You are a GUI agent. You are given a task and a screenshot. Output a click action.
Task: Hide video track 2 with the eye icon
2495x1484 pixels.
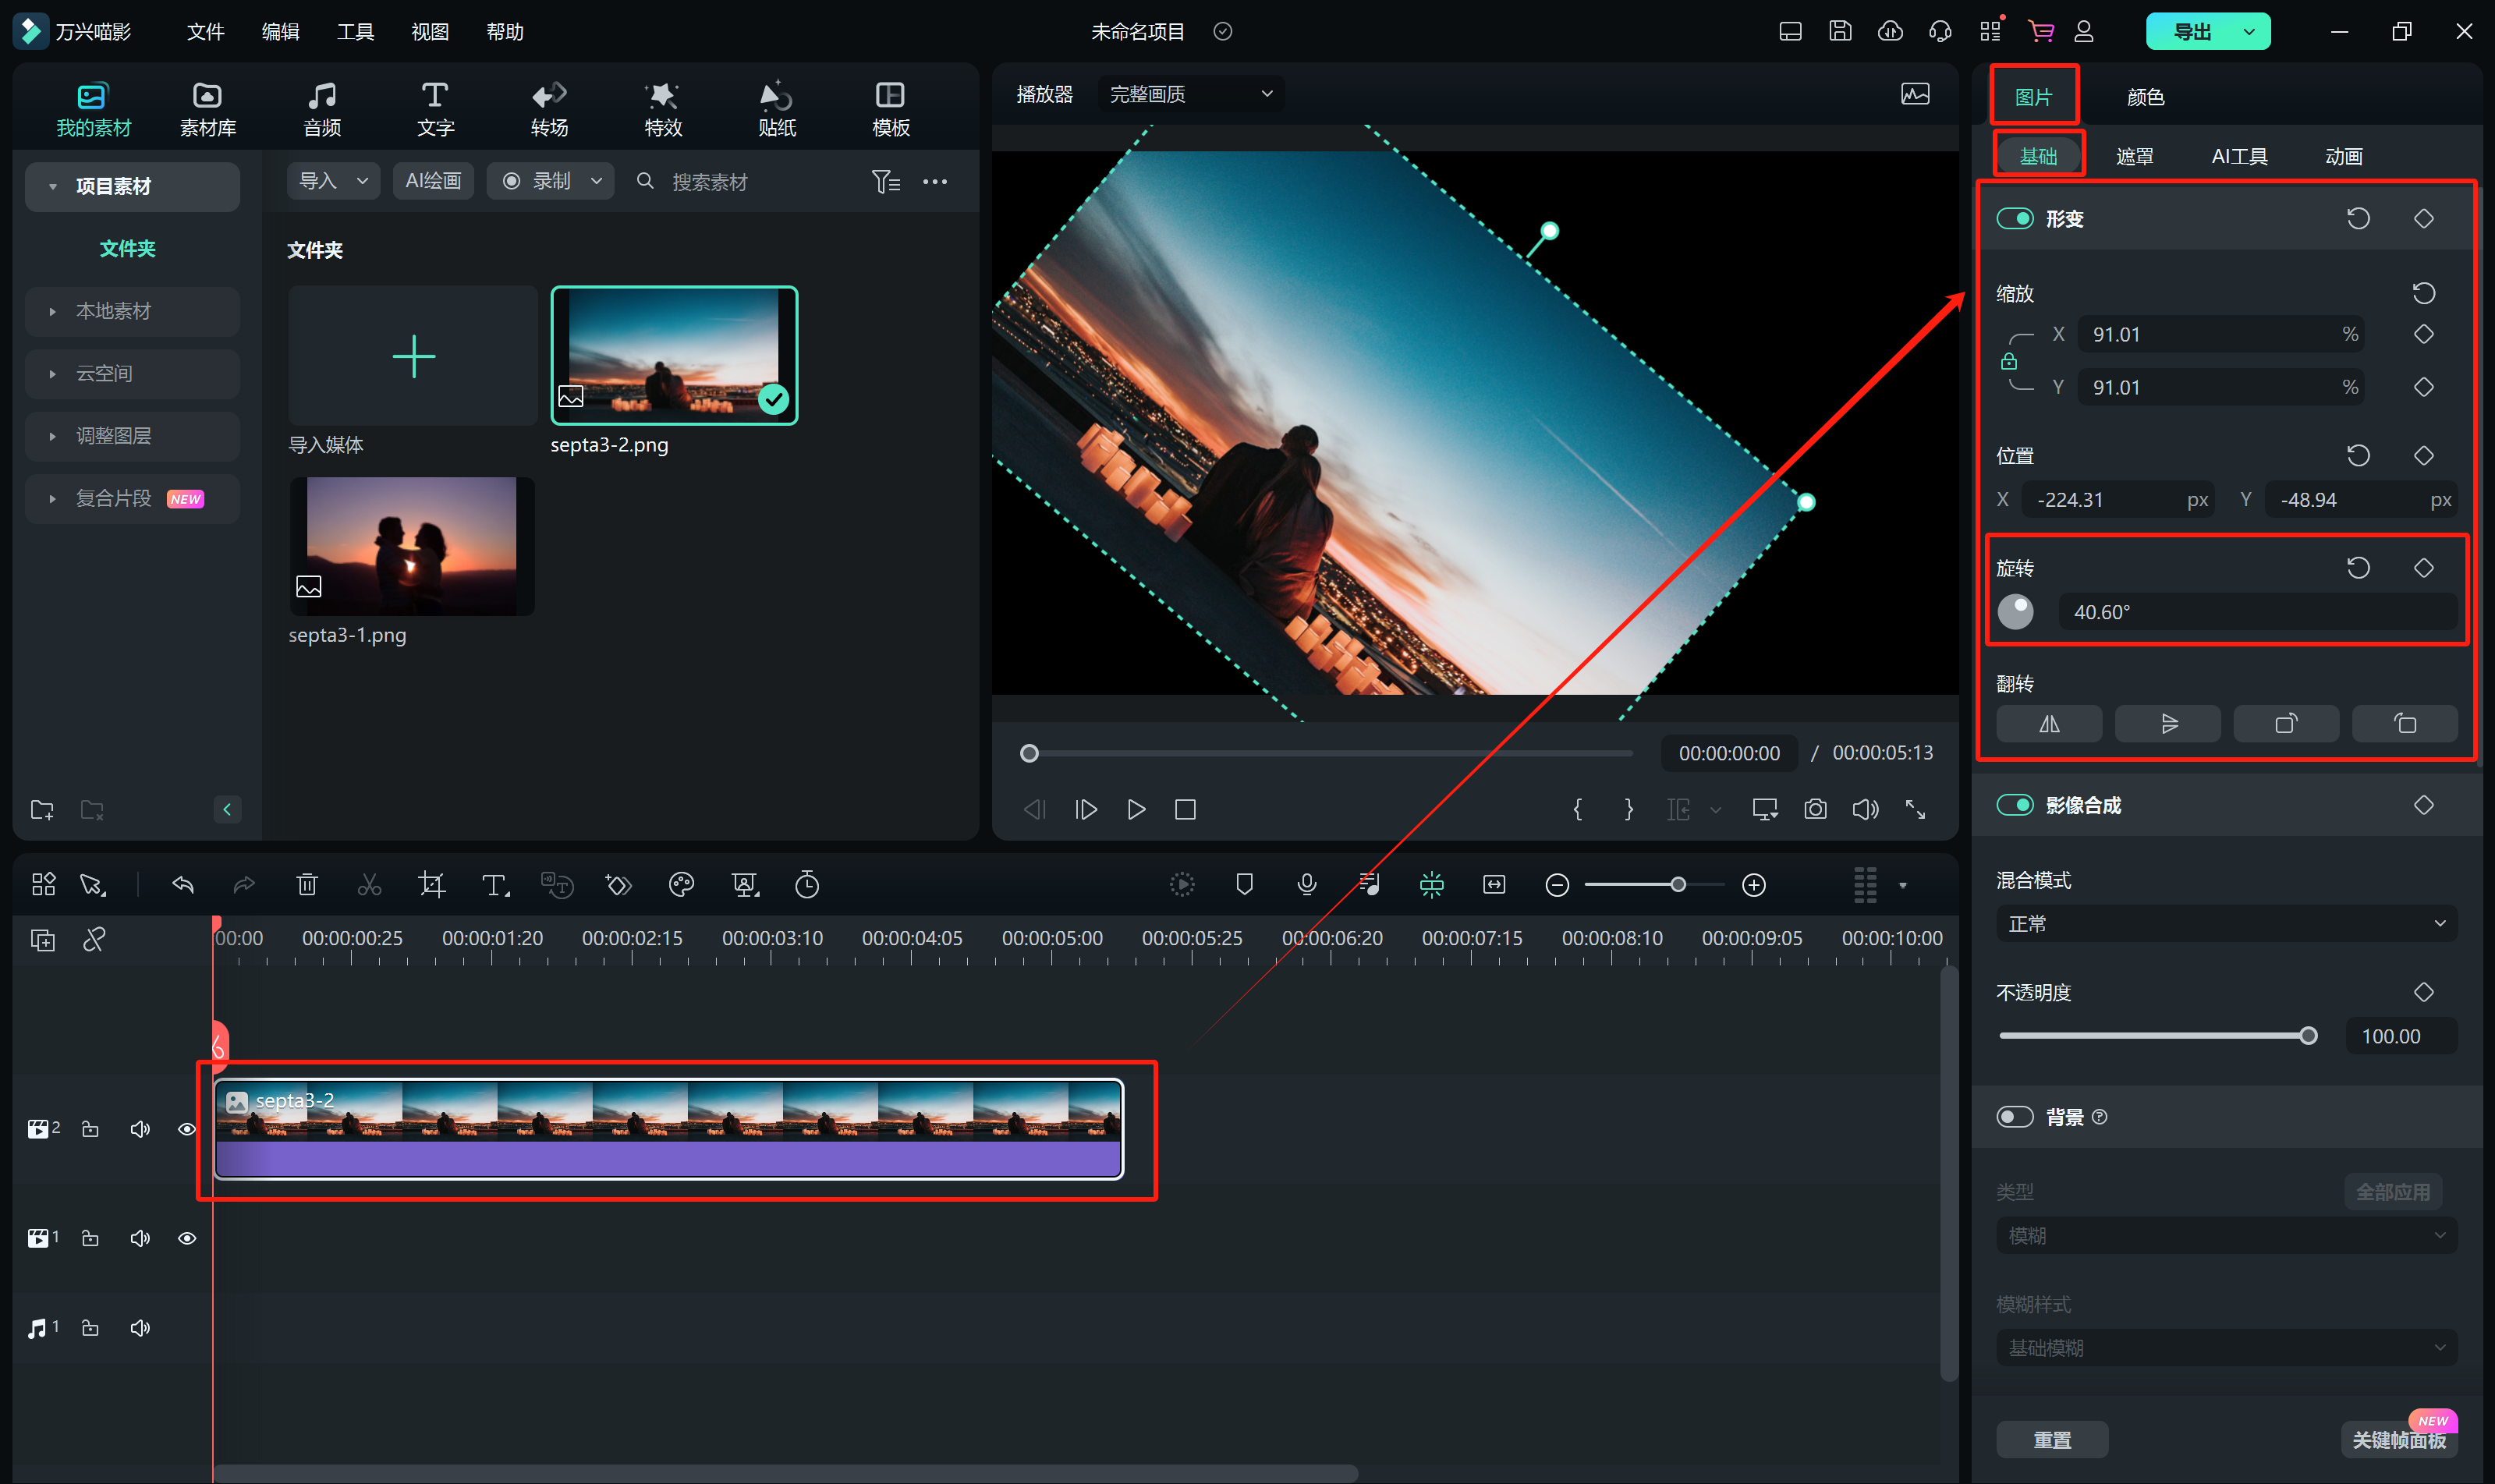187,1129
